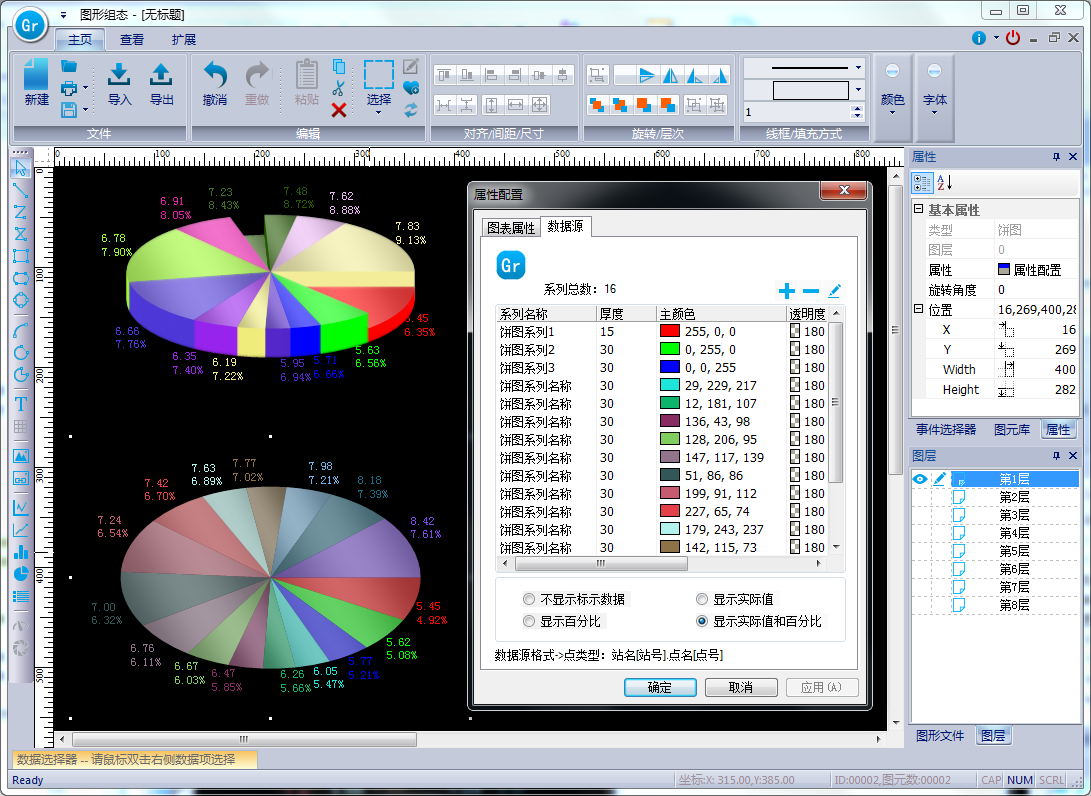Screen dimensions: 1091x796
Task: Select the rectangle drawing tool
Action: coord(21,256)
